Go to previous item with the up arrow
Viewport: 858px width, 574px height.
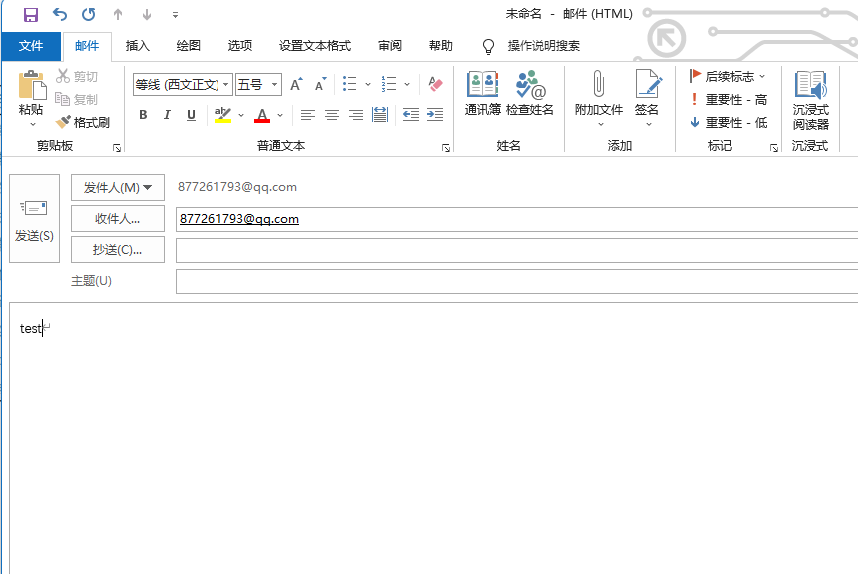click(x=118, y=15)
